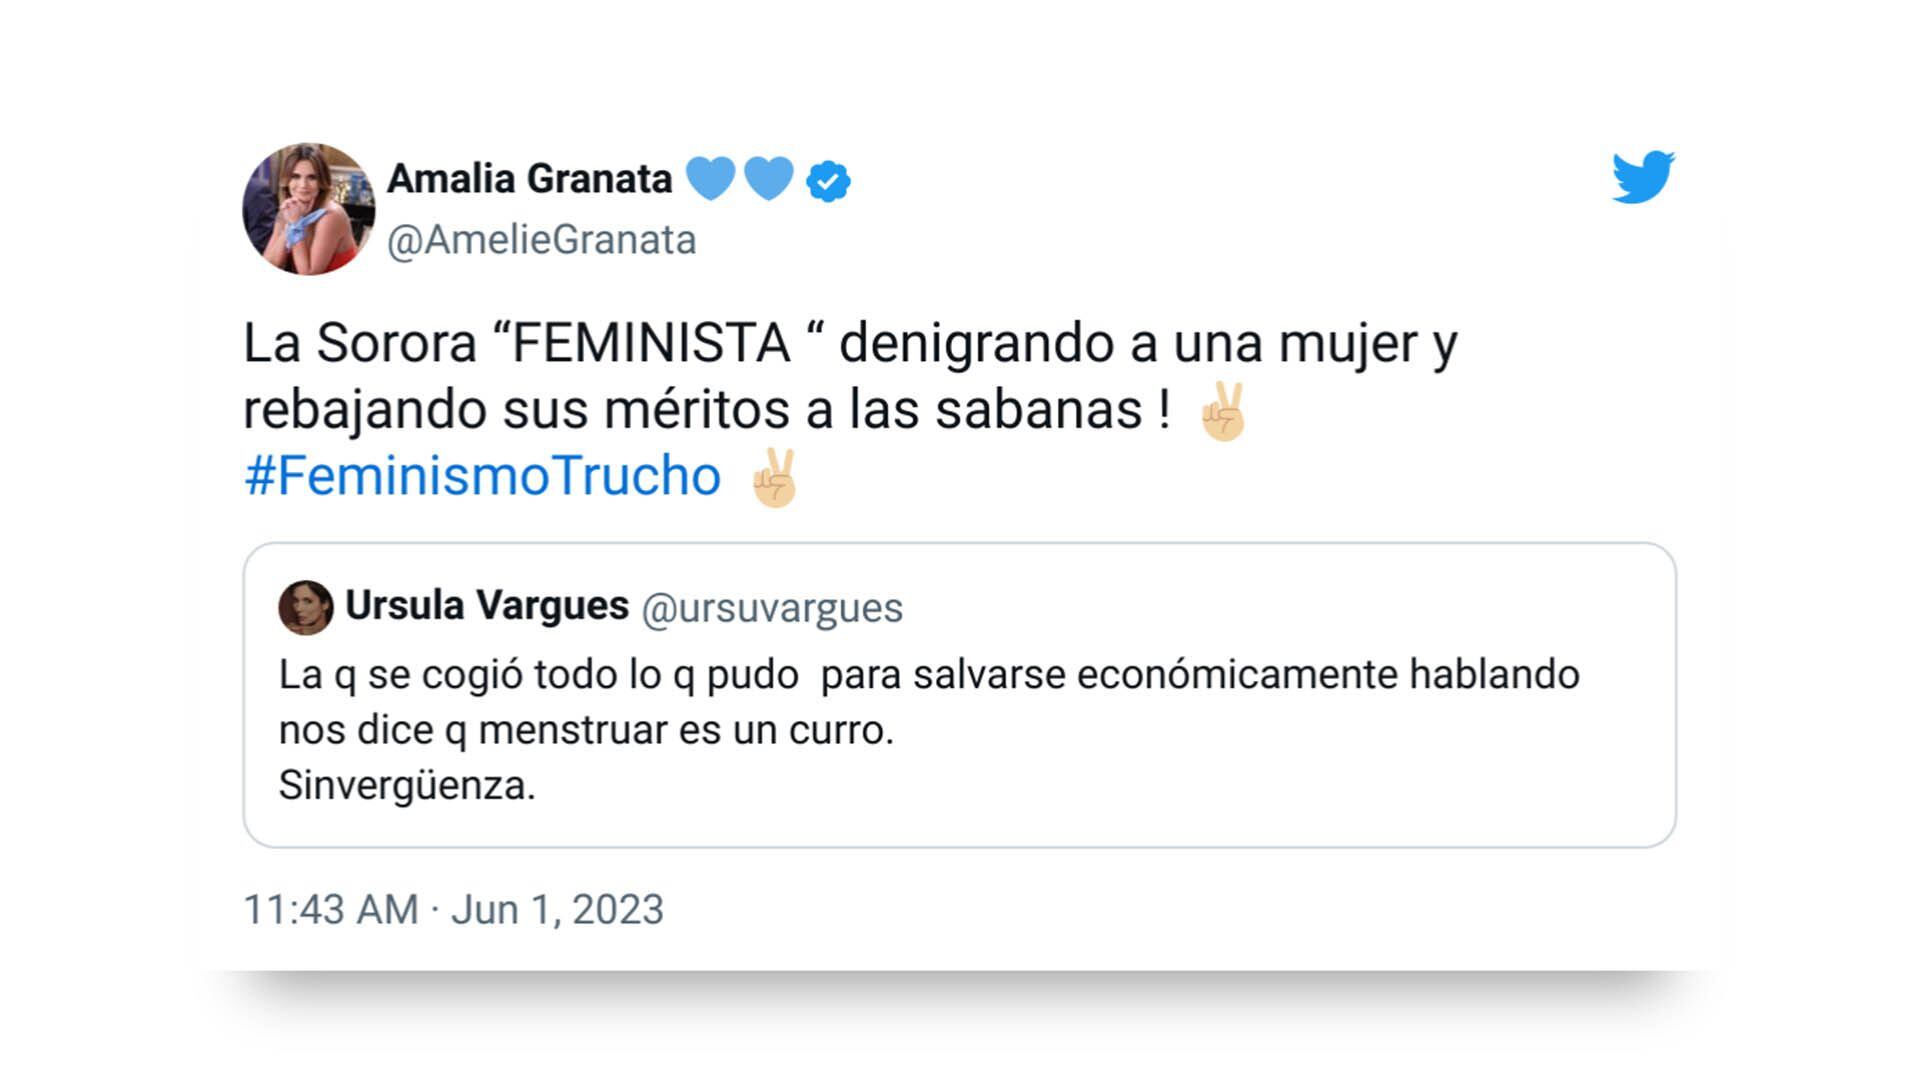The height and width of the screenshot is (1080, 1920).
Task: Click the quoted line starting 'La q se cogió'
Action: tap(928, 675)
